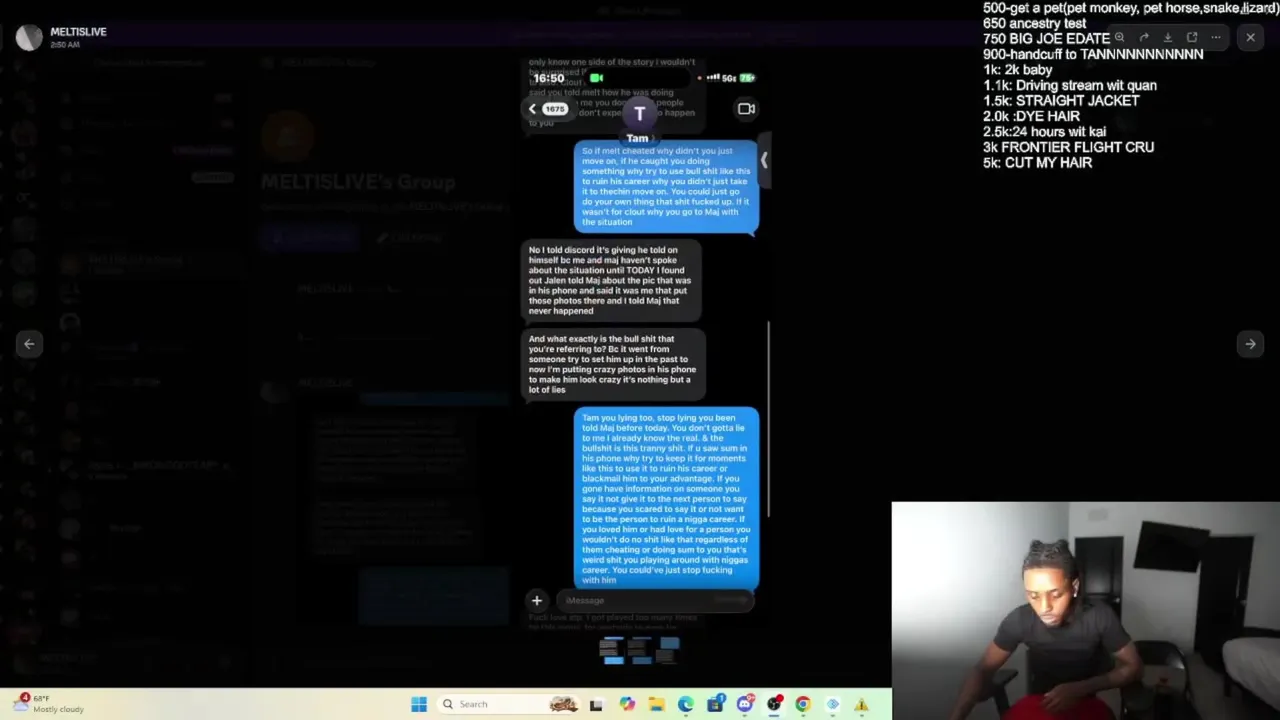Open Microsoft Edge from the taskbar

pos(685,704)
